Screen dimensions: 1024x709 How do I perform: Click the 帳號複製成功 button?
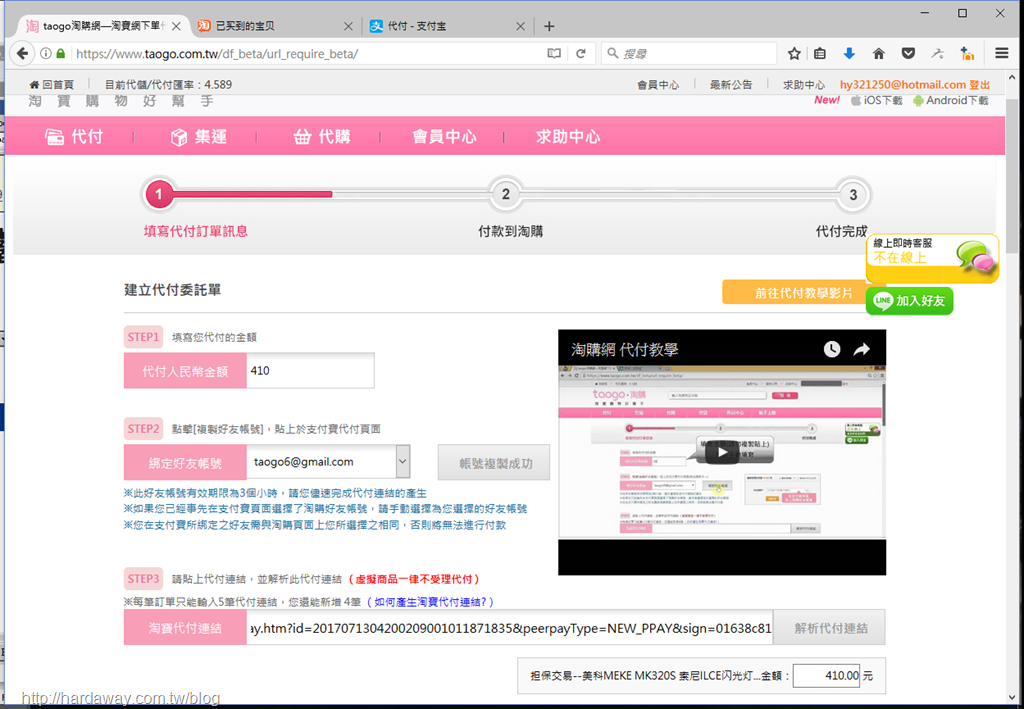[x=494, y=463]
